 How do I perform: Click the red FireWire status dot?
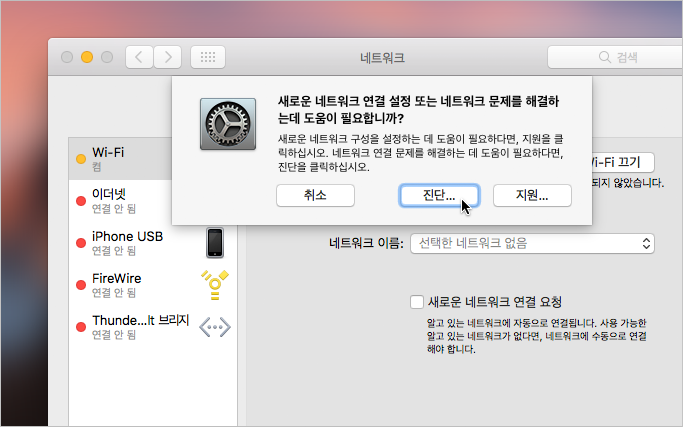pos(81,285)
